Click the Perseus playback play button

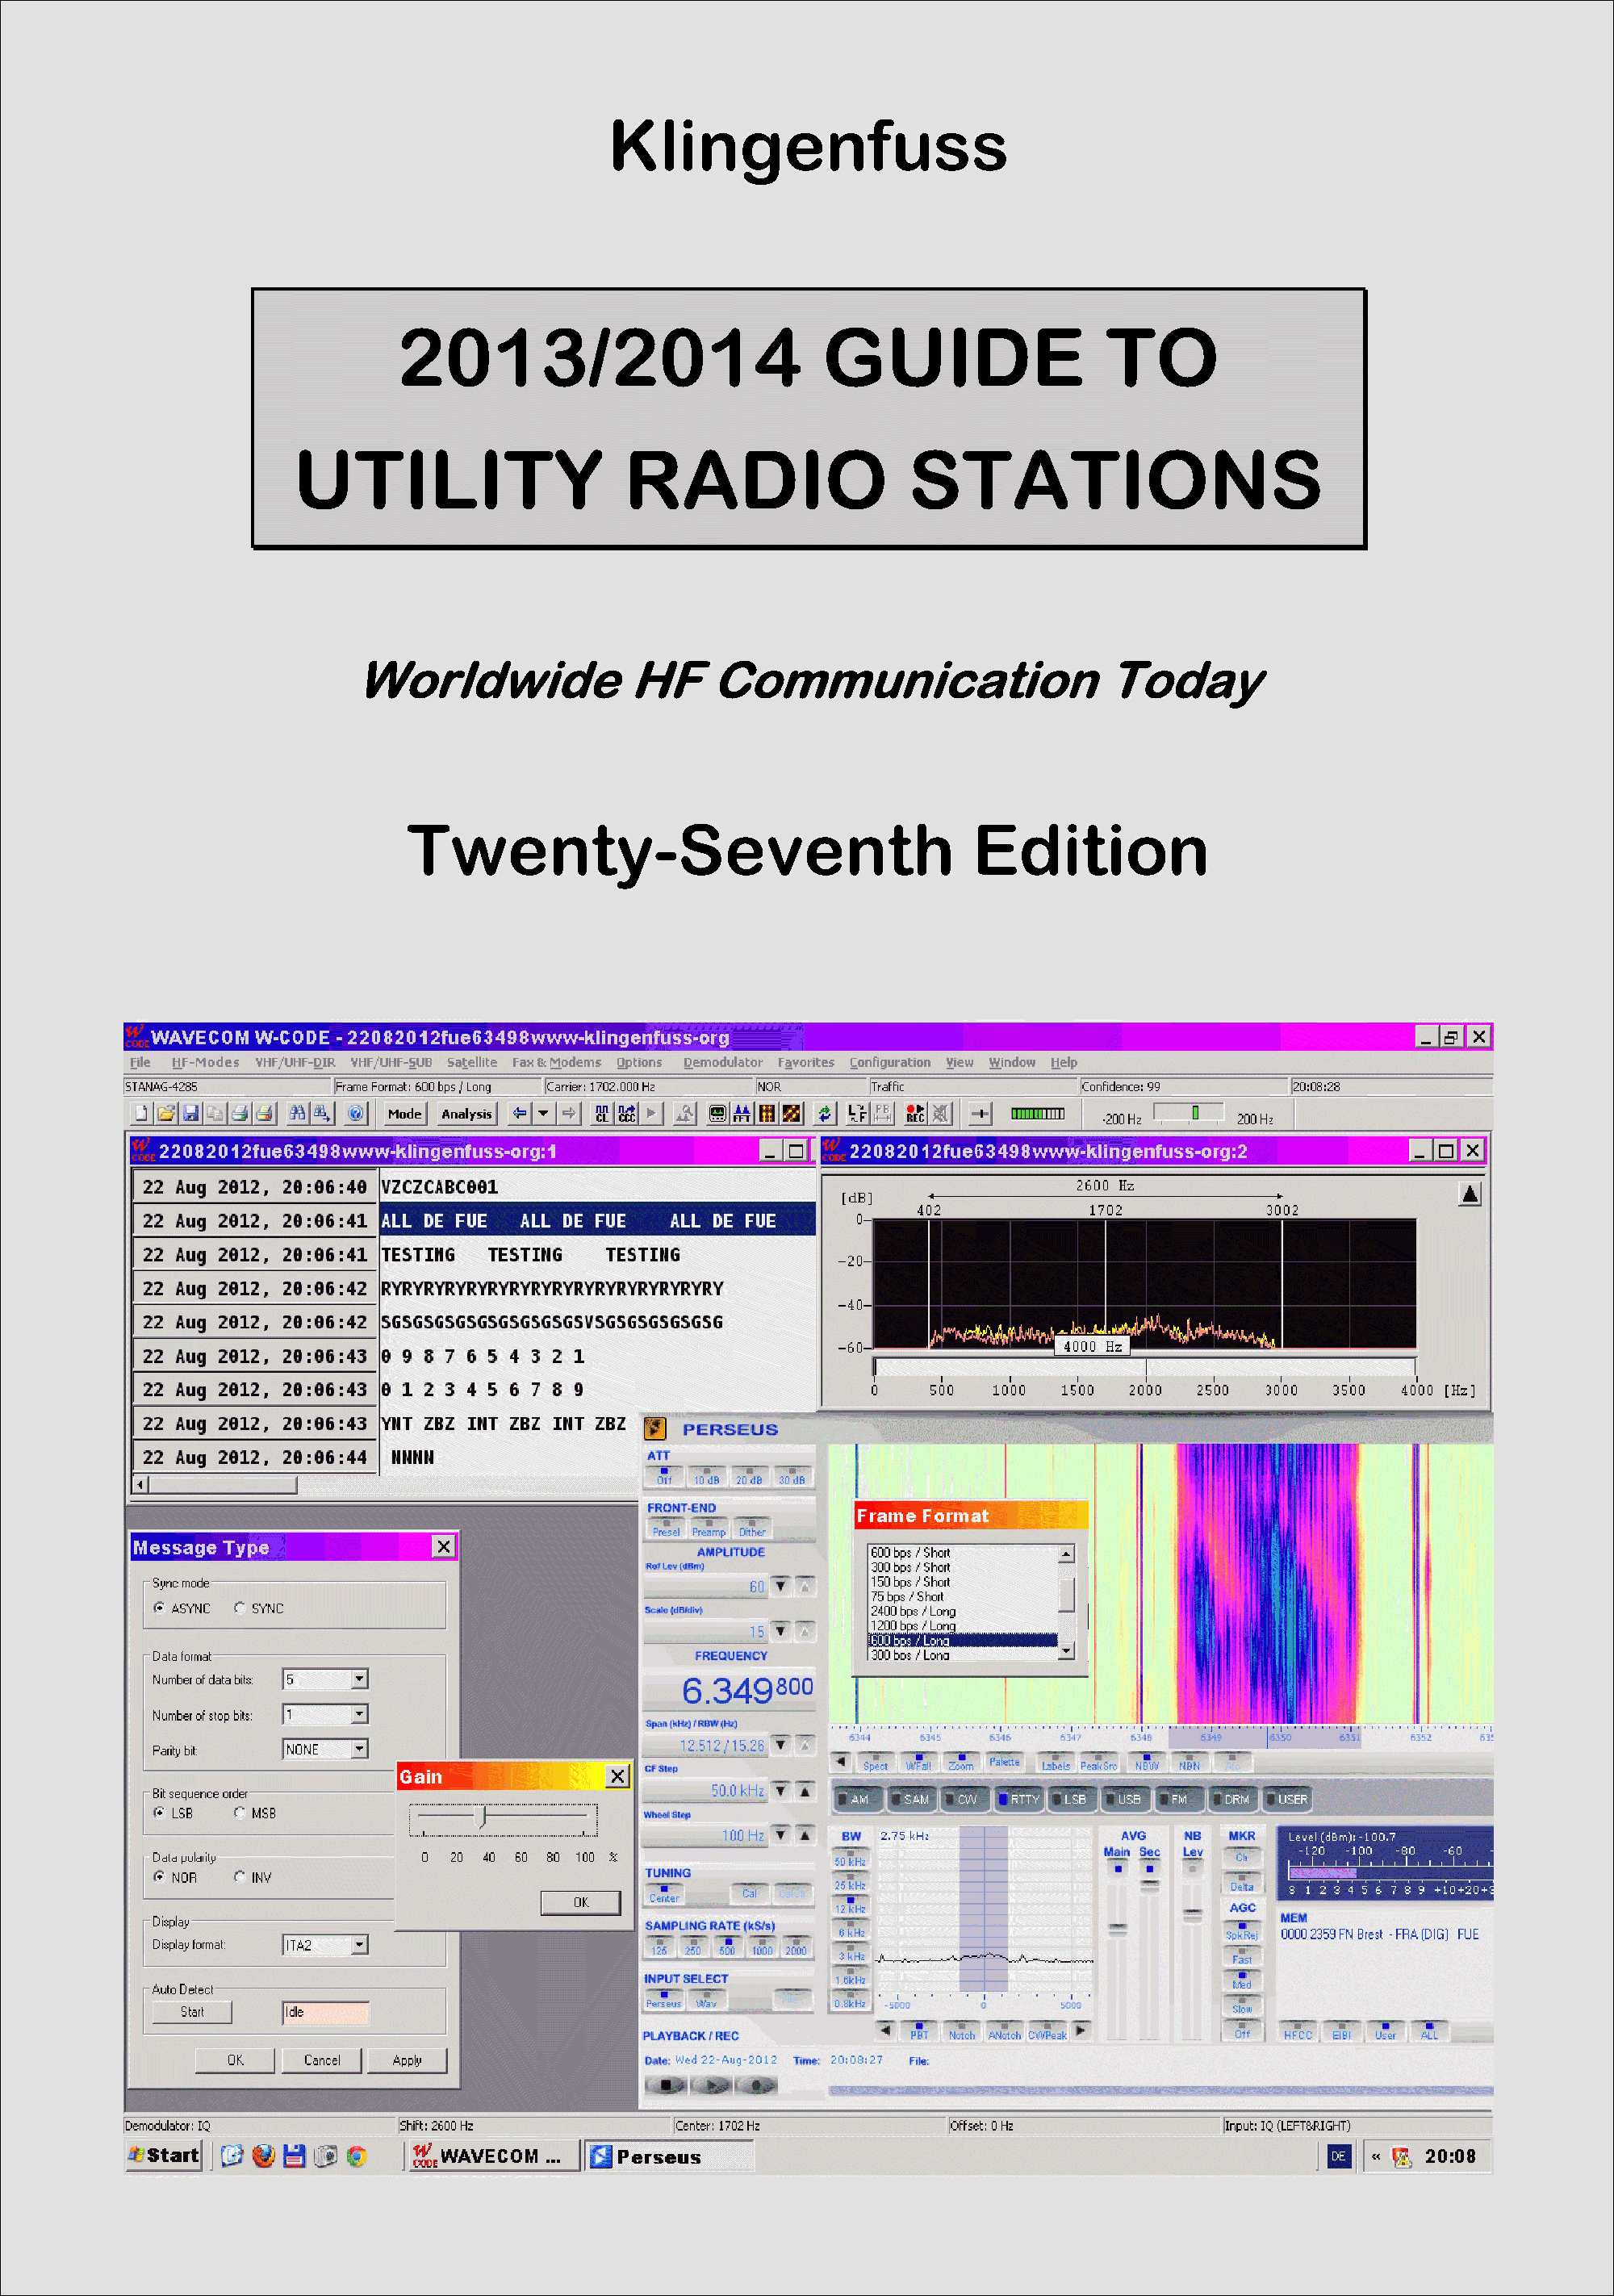pyautogui.click(x=711, y=2084)
